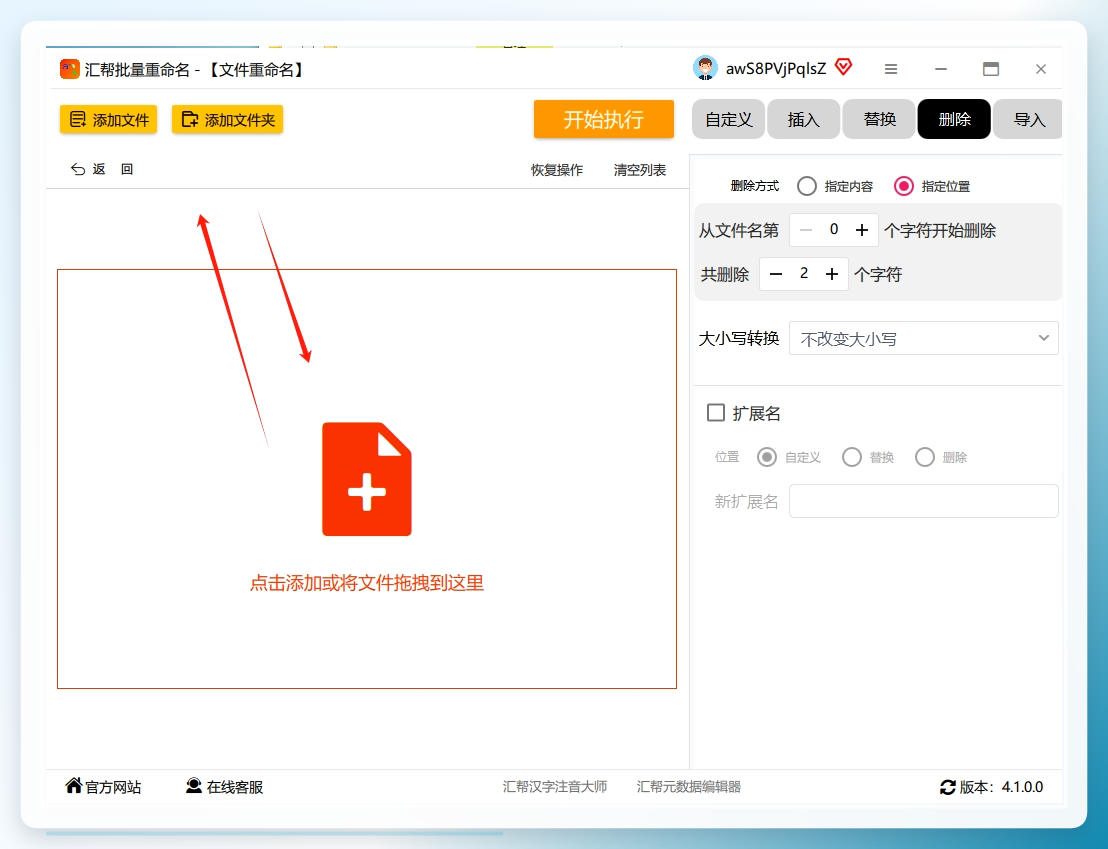Increase the starting character position value
The image size is (1108, 849).
[x=861, y=230]
